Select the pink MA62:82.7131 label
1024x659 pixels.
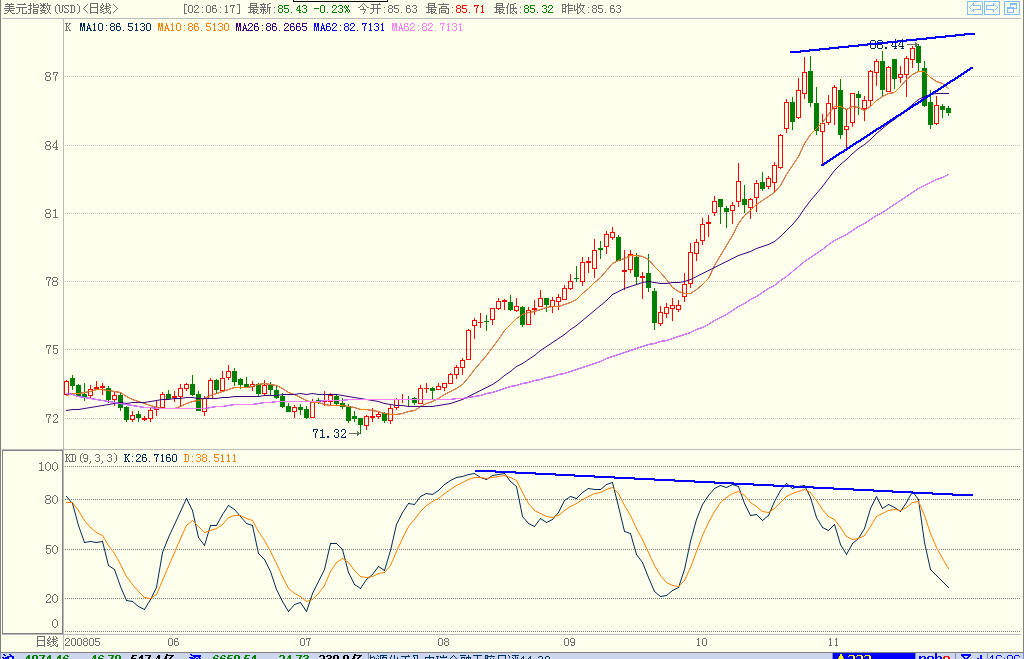pos(427,27)
